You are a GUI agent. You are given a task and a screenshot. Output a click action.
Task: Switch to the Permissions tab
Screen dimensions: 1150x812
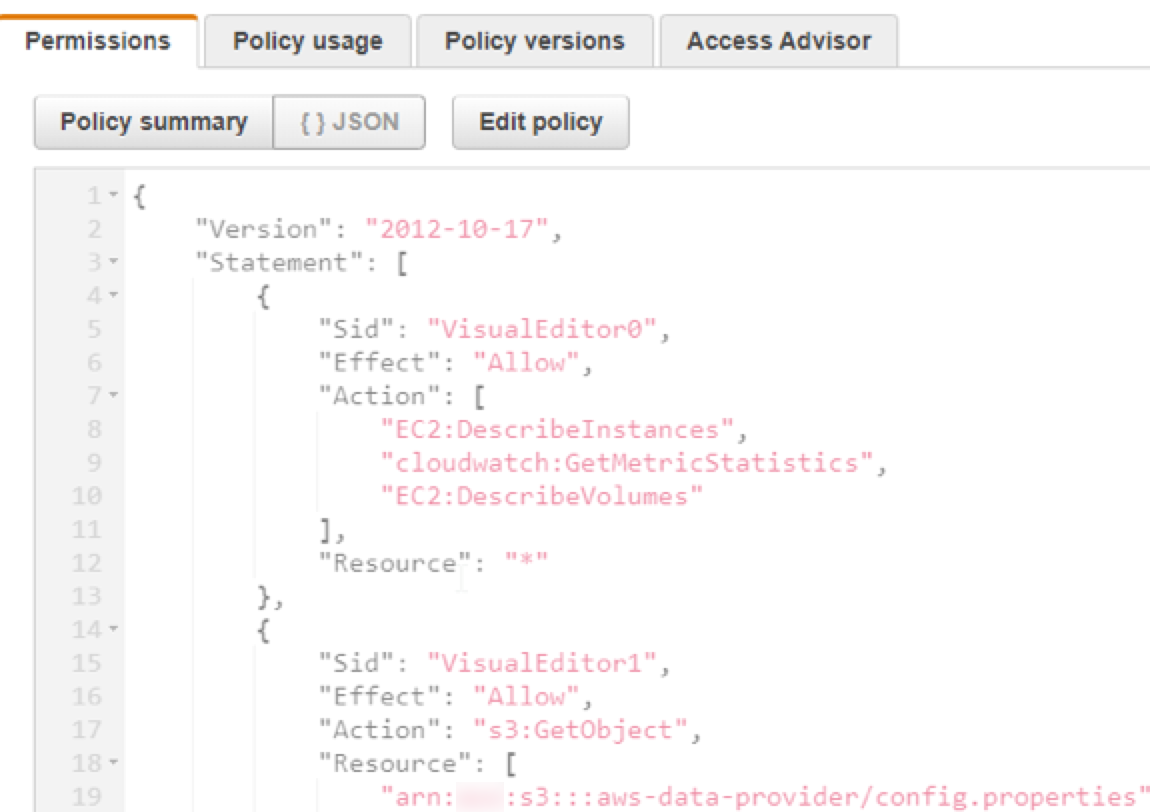[97, 42]
